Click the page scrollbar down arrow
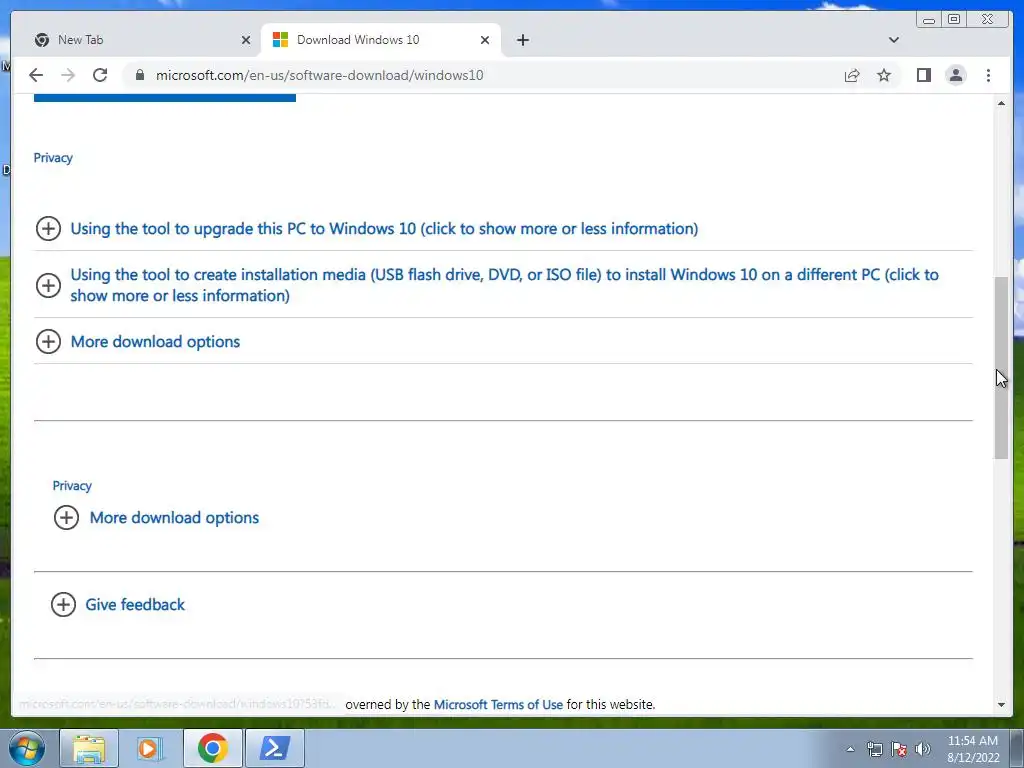The width and height of the screenshot is (1024, 768). coord(1001,705)
